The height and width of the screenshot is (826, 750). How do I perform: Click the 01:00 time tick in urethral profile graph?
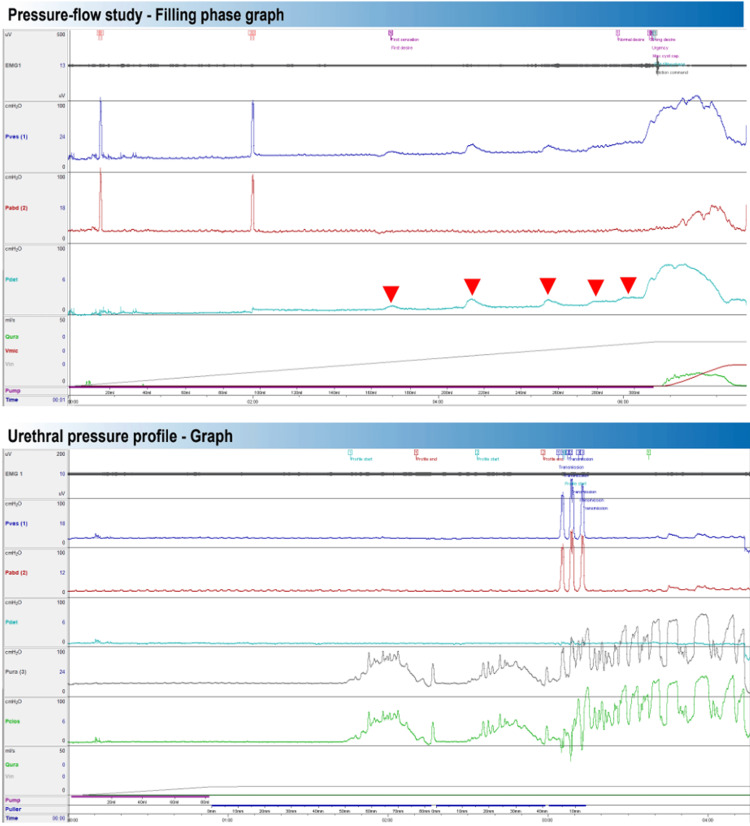pyautogui.click(x=227, y=820)
